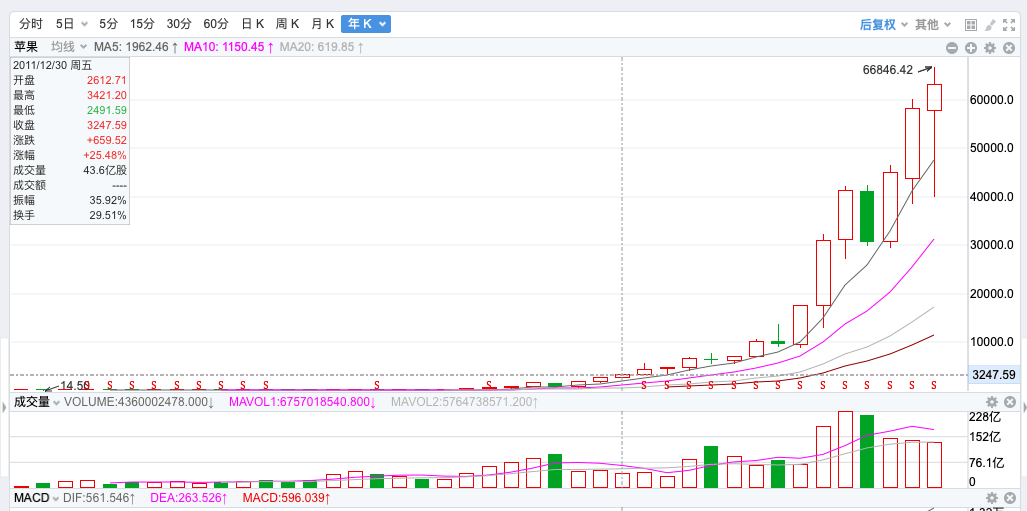This screenshot has width=1027, height=511.
Task: Toggle the MA10 moving average line
Action: 228,47
